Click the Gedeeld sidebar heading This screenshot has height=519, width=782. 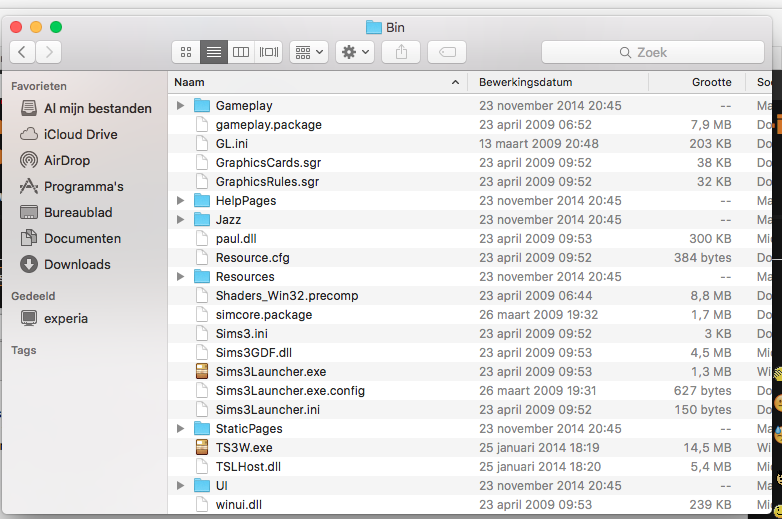click(x=33, y=296)
